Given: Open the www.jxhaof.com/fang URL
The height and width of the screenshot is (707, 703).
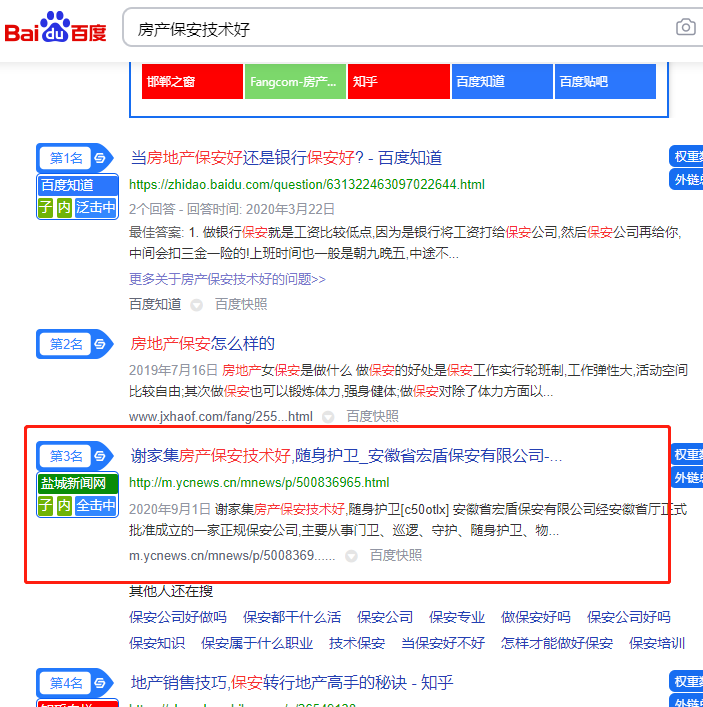Looking at the screenshot, I should 221,416.
